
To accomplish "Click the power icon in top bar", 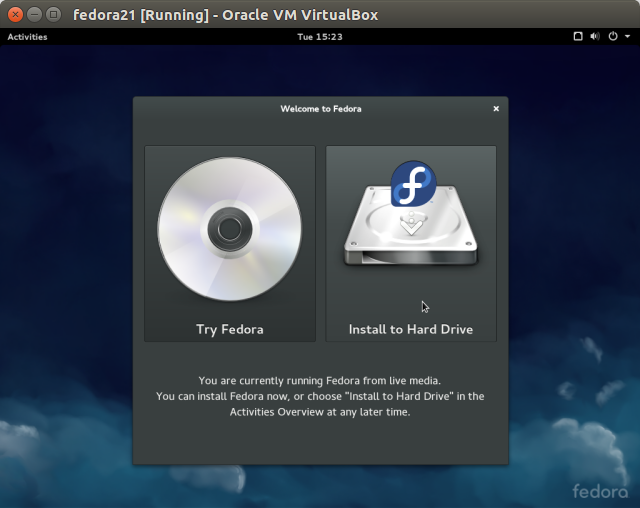I will 613,36.
